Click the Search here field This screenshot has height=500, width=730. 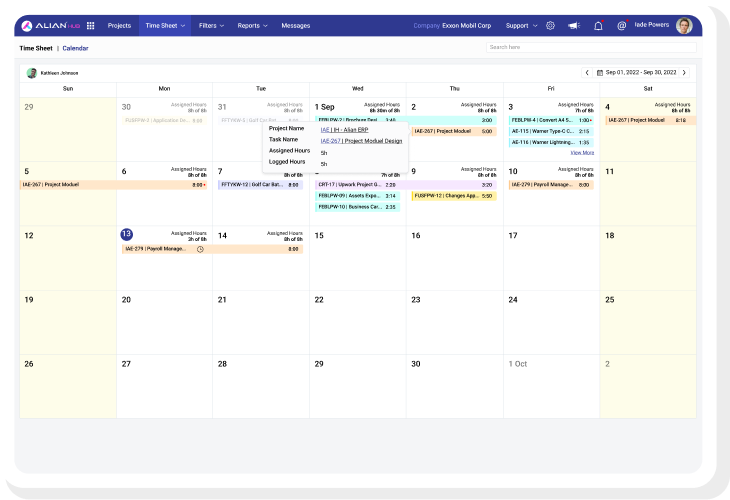pyautogui.click(x=591, y=47)
